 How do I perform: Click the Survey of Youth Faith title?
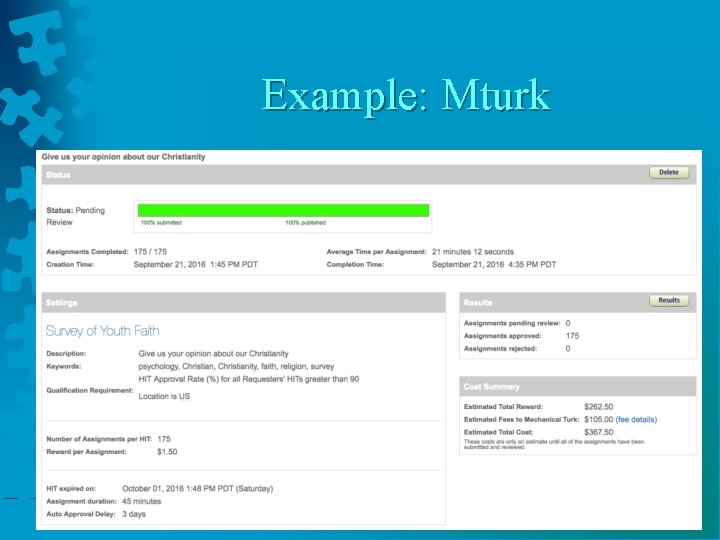[102, 331]
